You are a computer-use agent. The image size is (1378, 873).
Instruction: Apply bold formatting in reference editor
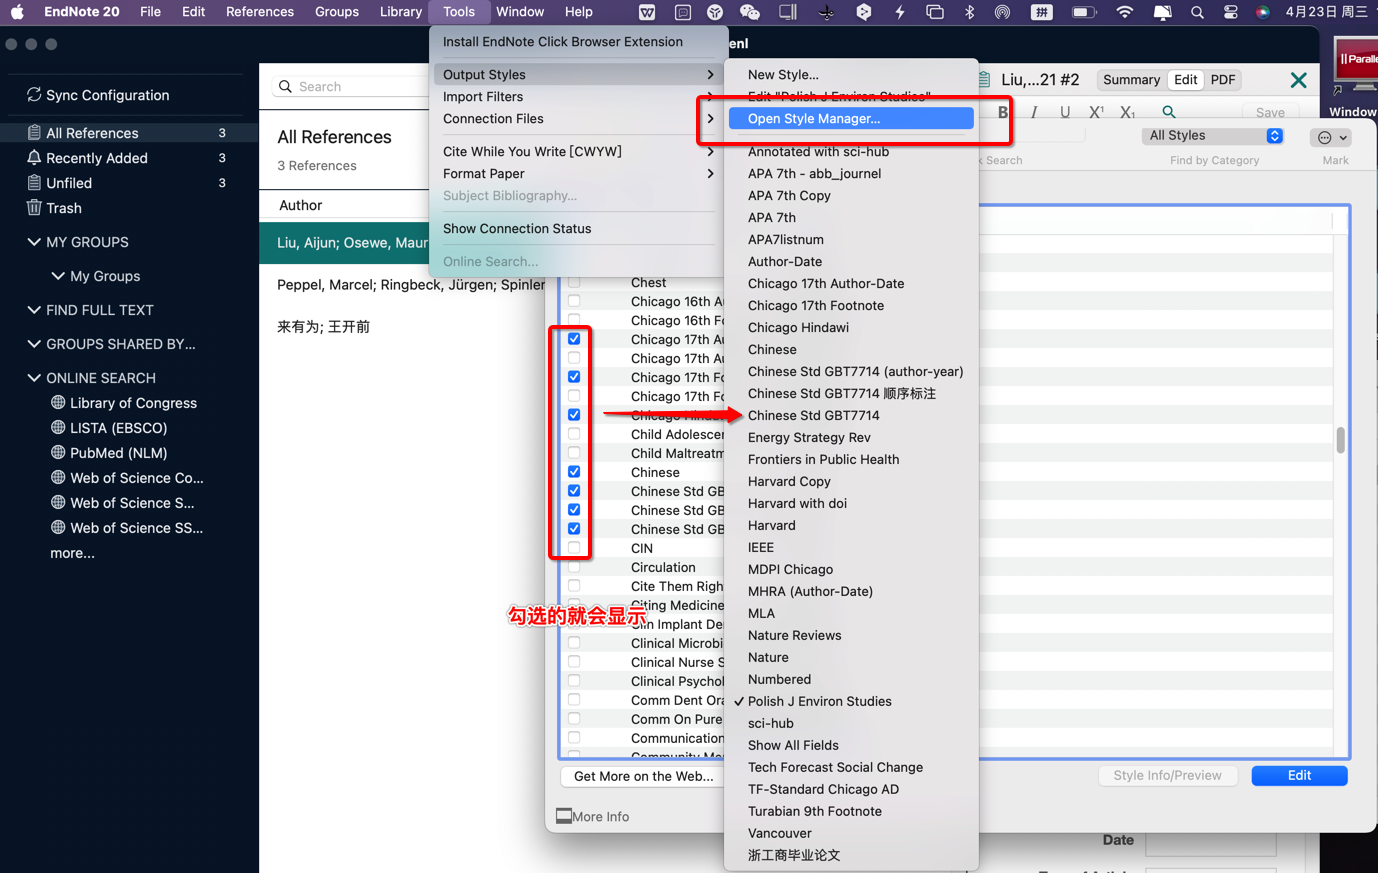(1003, 112)
